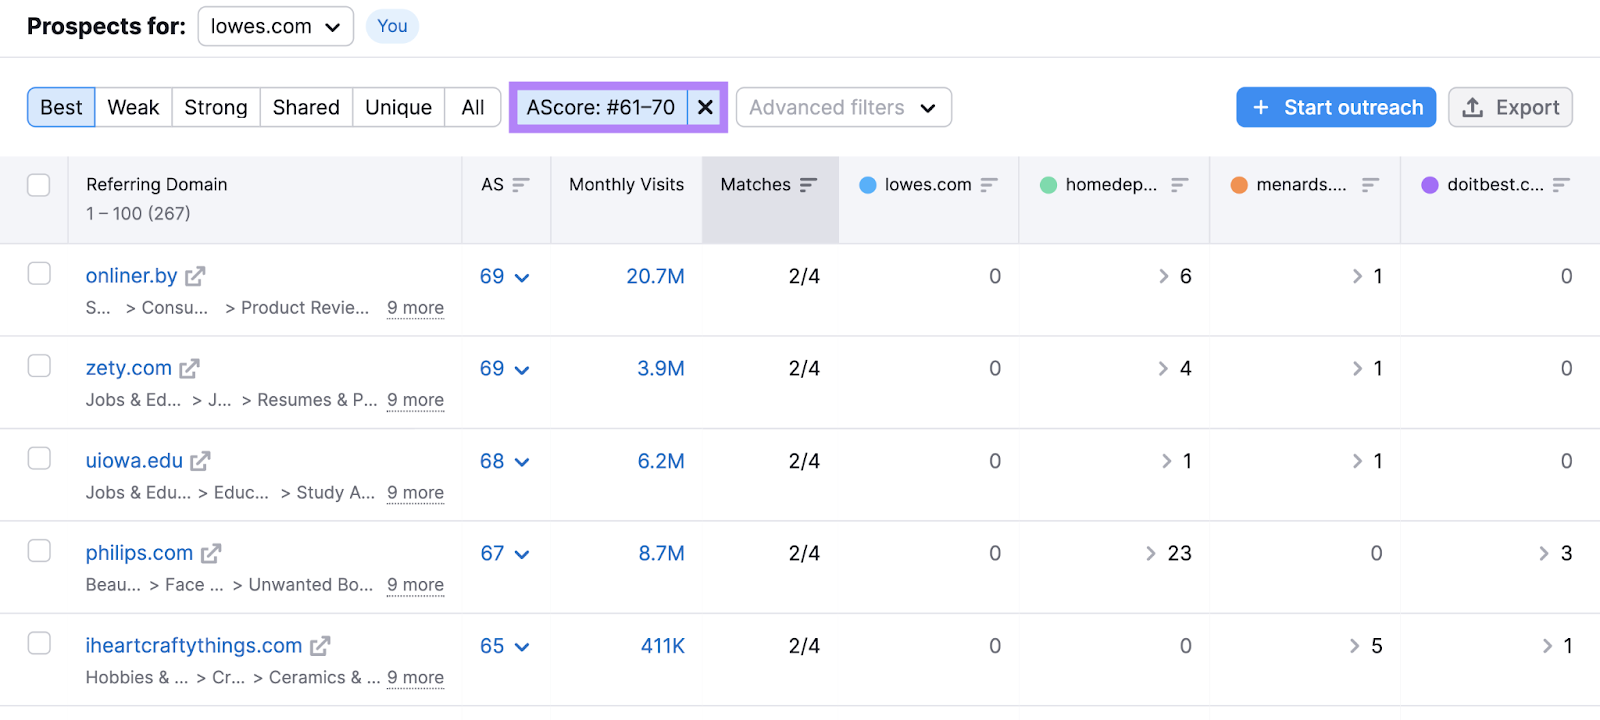This screenshot has width=1600, height=720.
Task: Expand homedepot backlinks arrow for uiowa.edu
Action: coord(1166,461)
